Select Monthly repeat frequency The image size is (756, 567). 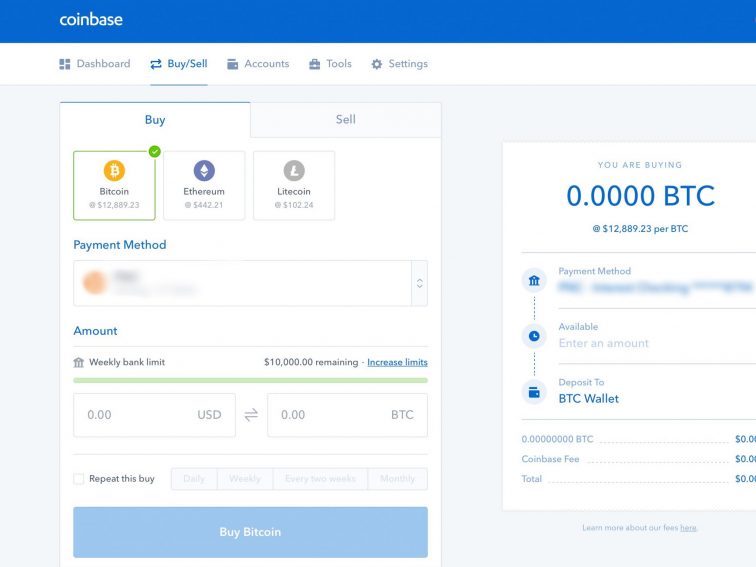pyautogui.click(x=397, y=479)
